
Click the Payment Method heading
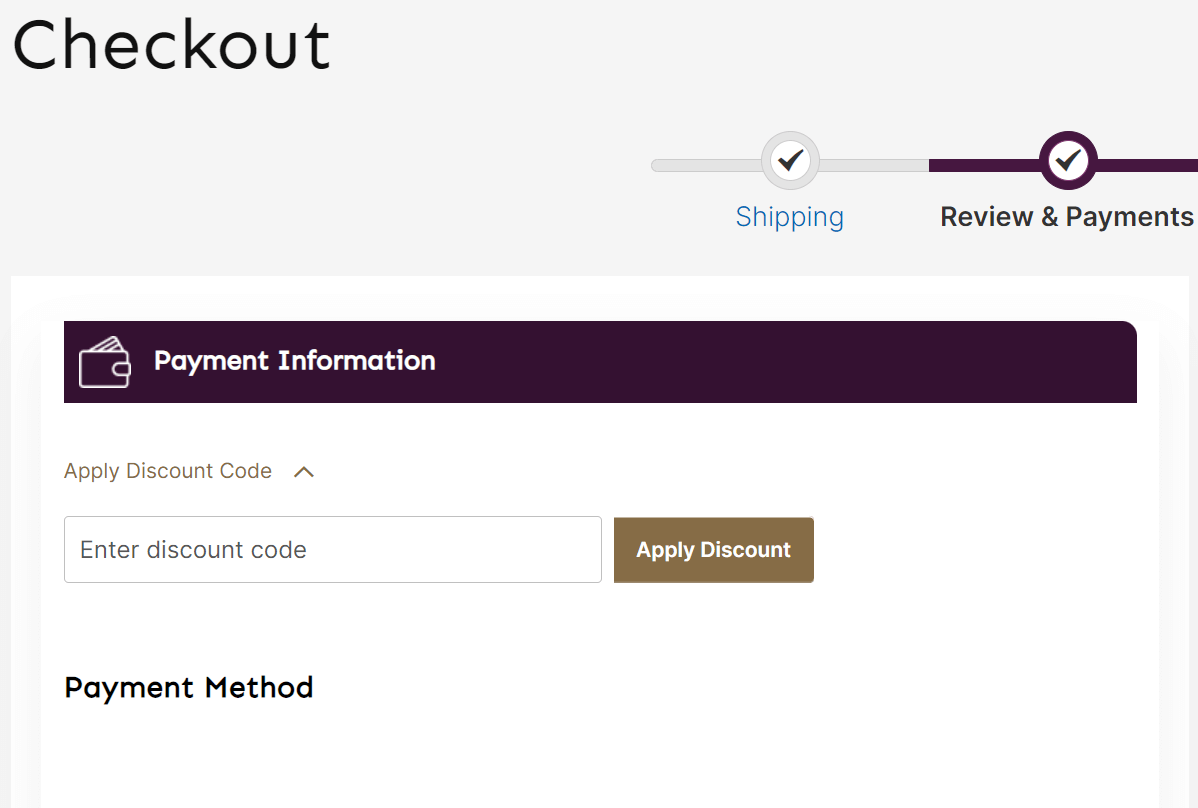[x=189, y=687]
